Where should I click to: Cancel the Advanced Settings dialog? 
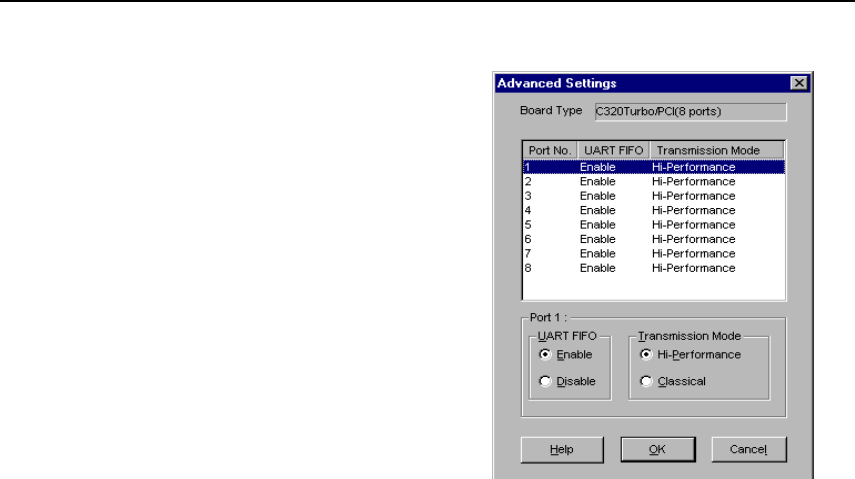tap(749, 449)
